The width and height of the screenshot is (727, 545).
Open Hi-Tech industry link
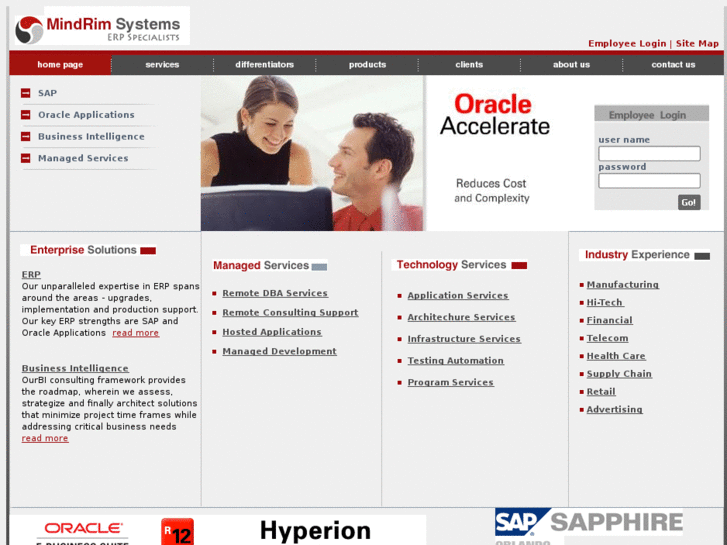click(x=605, y=302)
